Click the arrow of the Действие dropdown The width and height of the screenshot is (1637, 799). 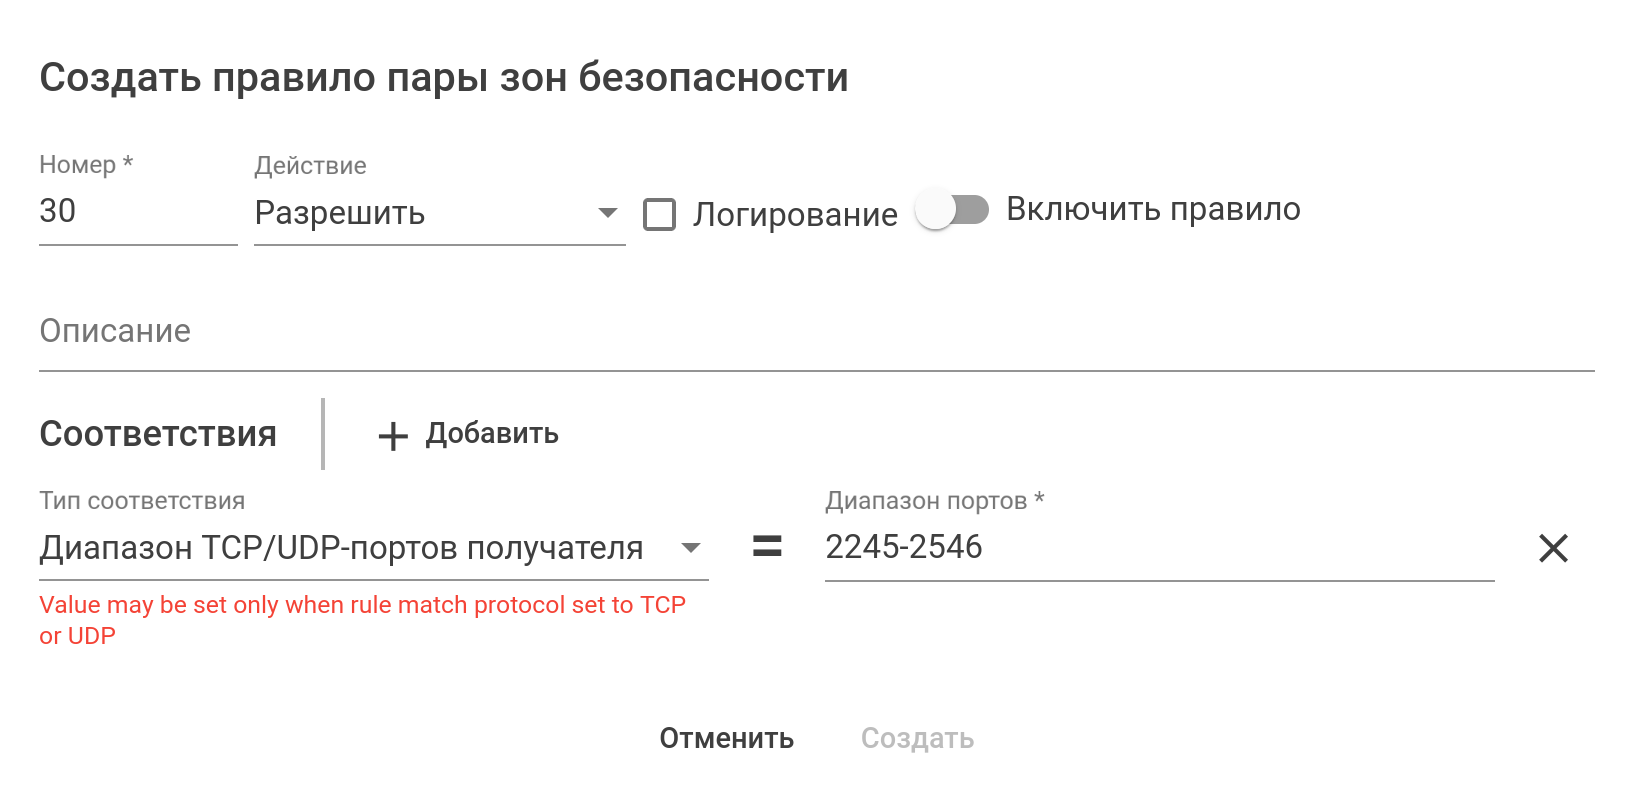click(x=607, y=213)
